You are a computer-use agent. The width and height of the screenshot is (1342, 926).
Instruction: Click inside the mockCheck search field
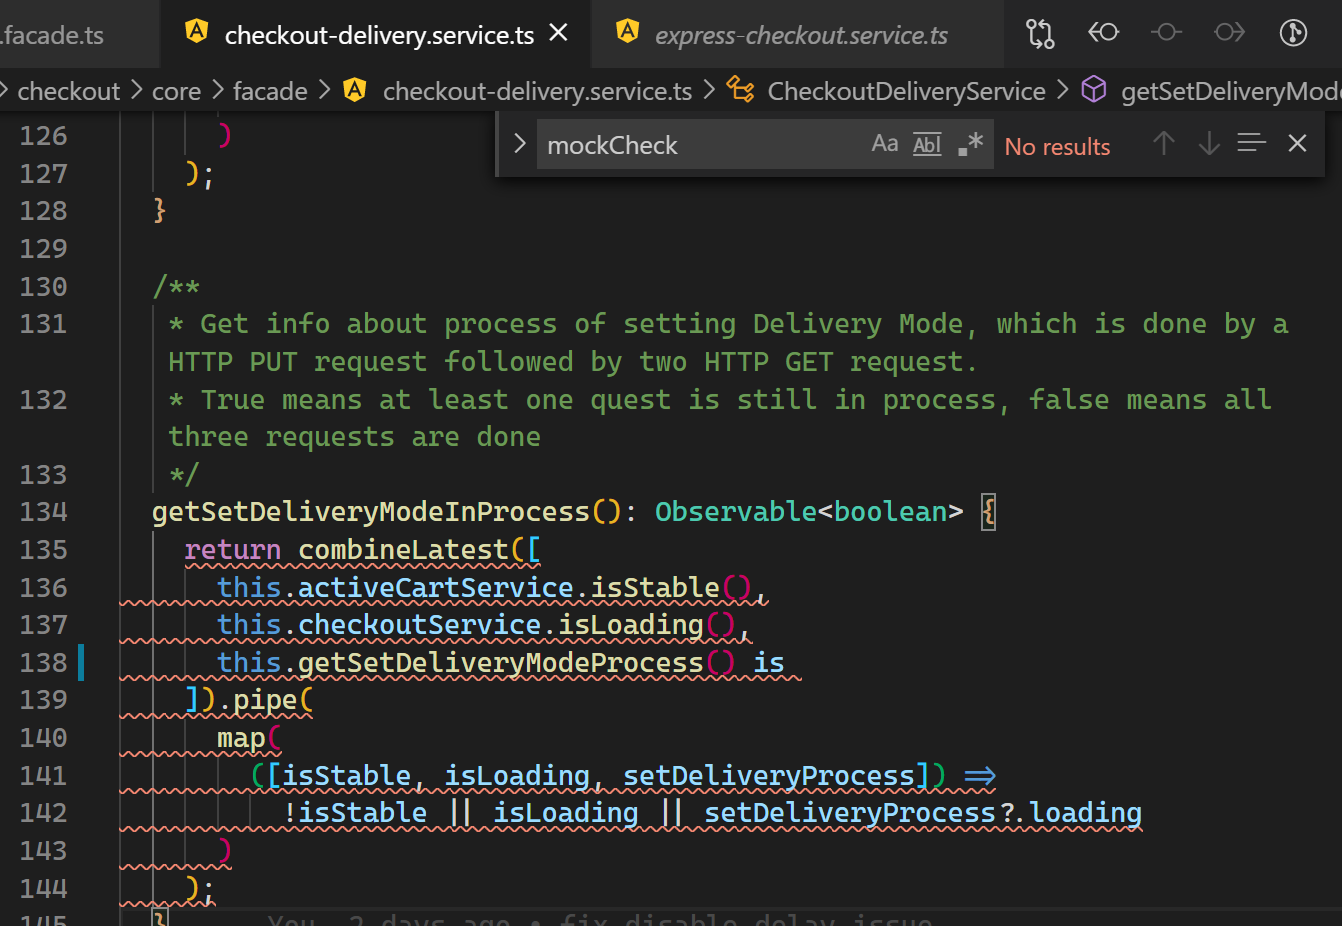tap(700, 144)
